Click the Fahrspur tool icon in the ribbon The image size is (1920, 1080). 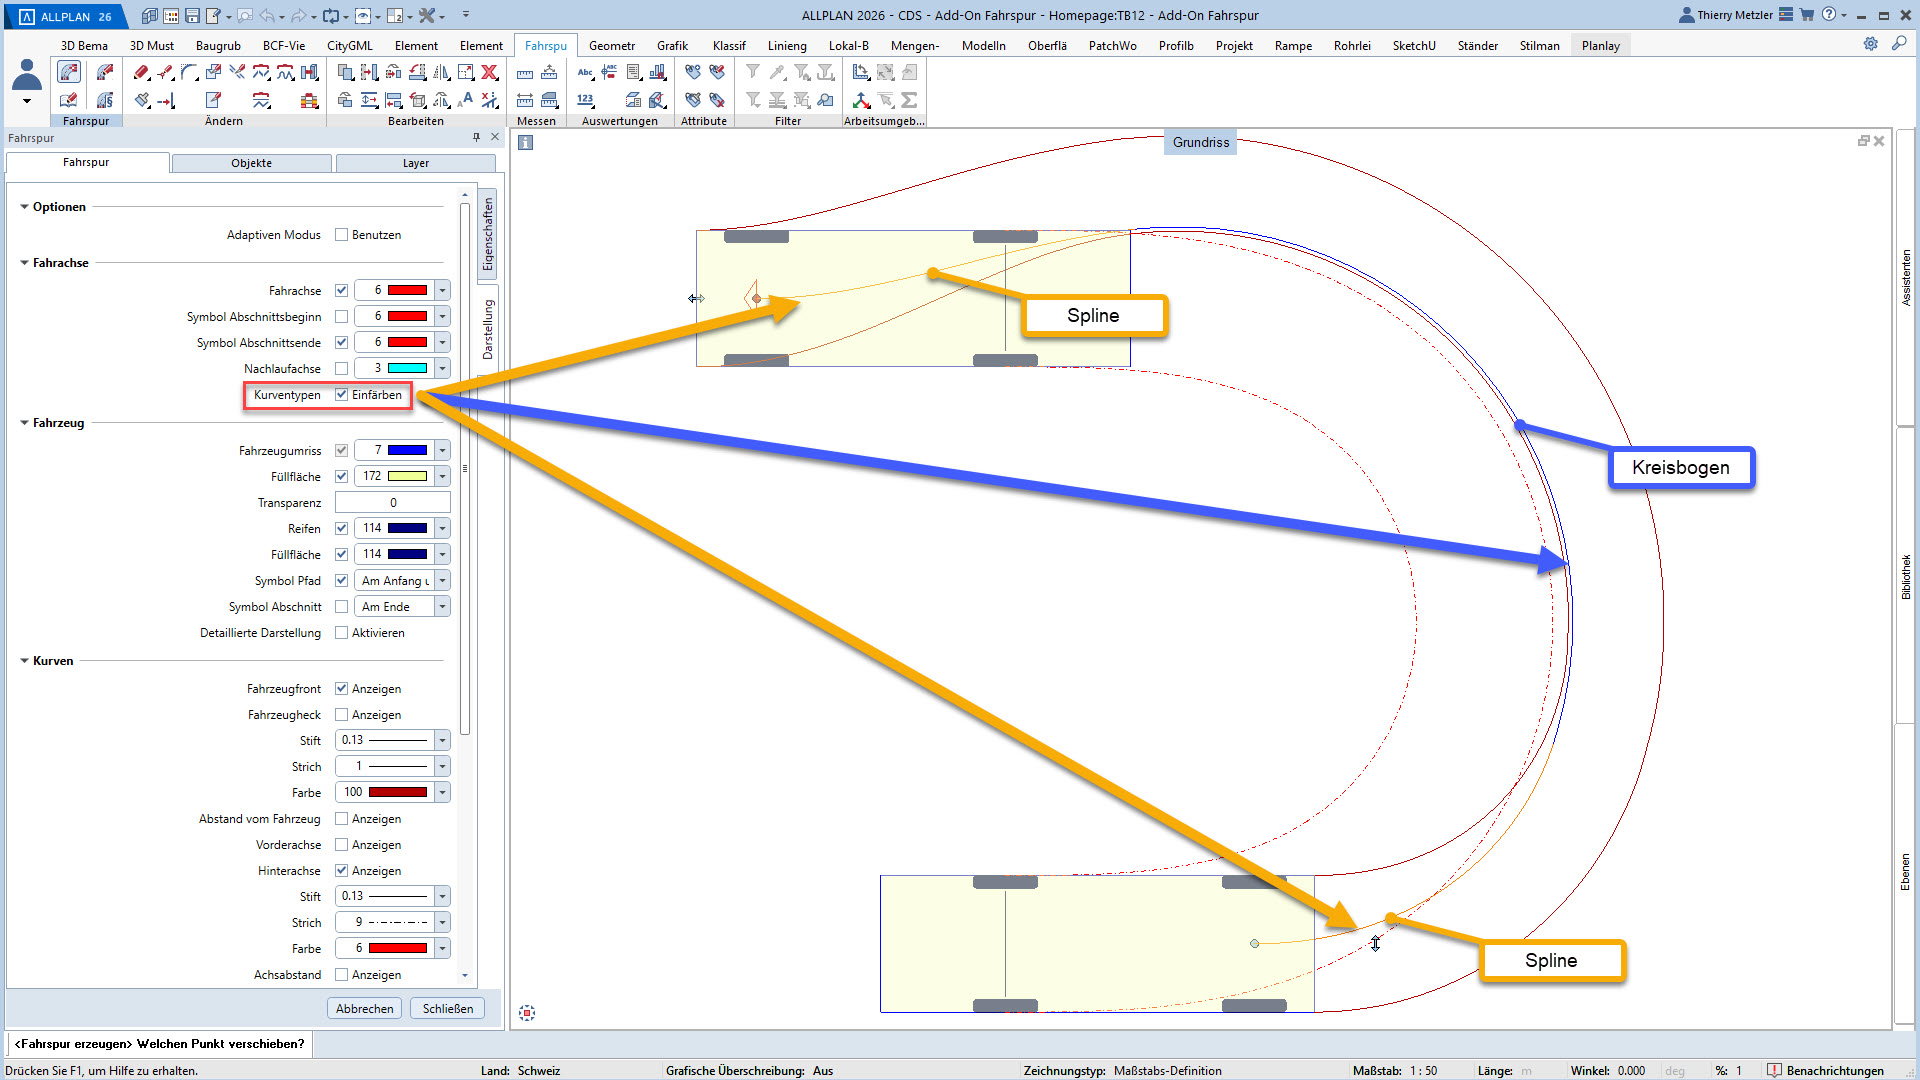coord(69,72)
